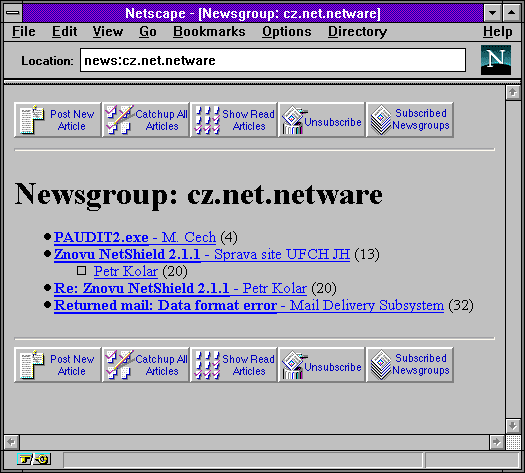Open PAUDIT2.exe article link
Image resolution: width=525 pixels, height=473 pixels.
(135, 237)
